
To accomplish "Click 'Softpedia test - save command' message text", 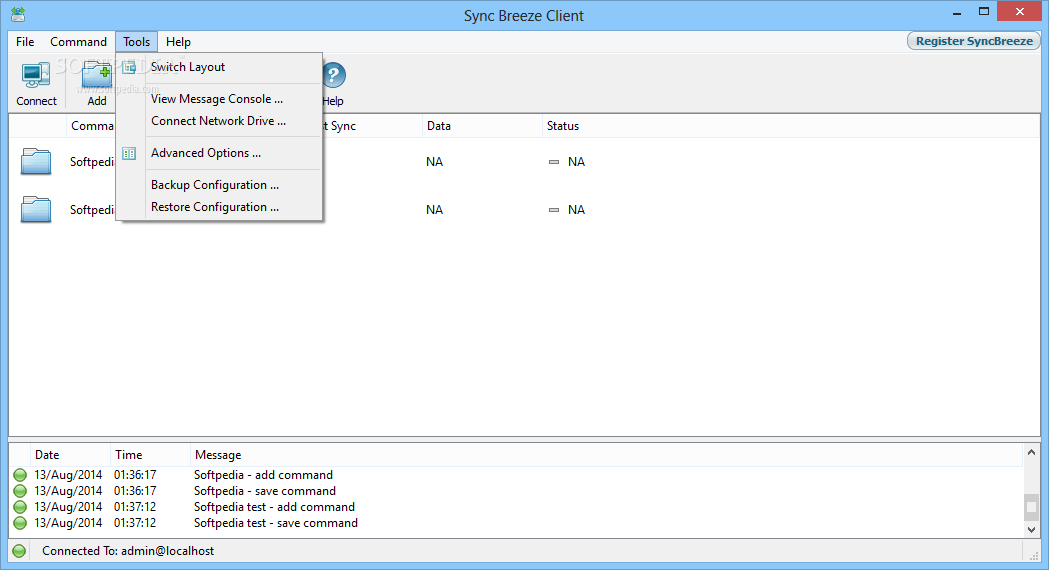I will pyautogui.click(x=276, y=523).
